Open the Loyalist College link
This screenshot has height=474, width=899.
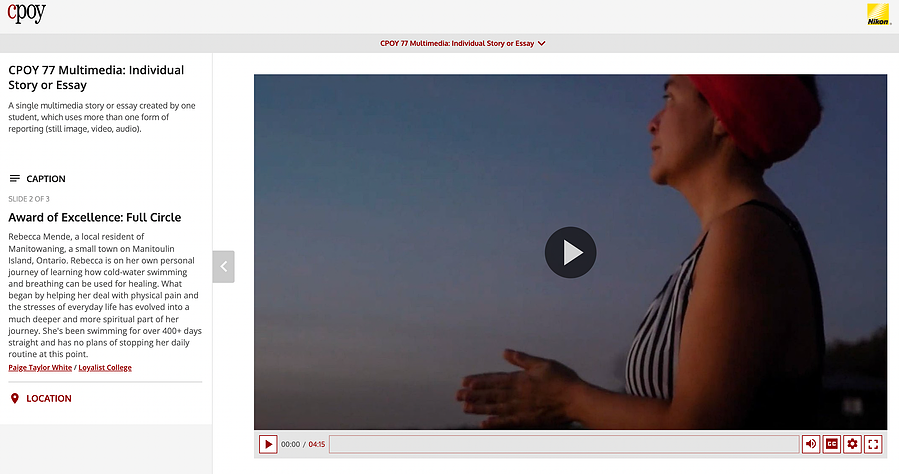(105, 368)
